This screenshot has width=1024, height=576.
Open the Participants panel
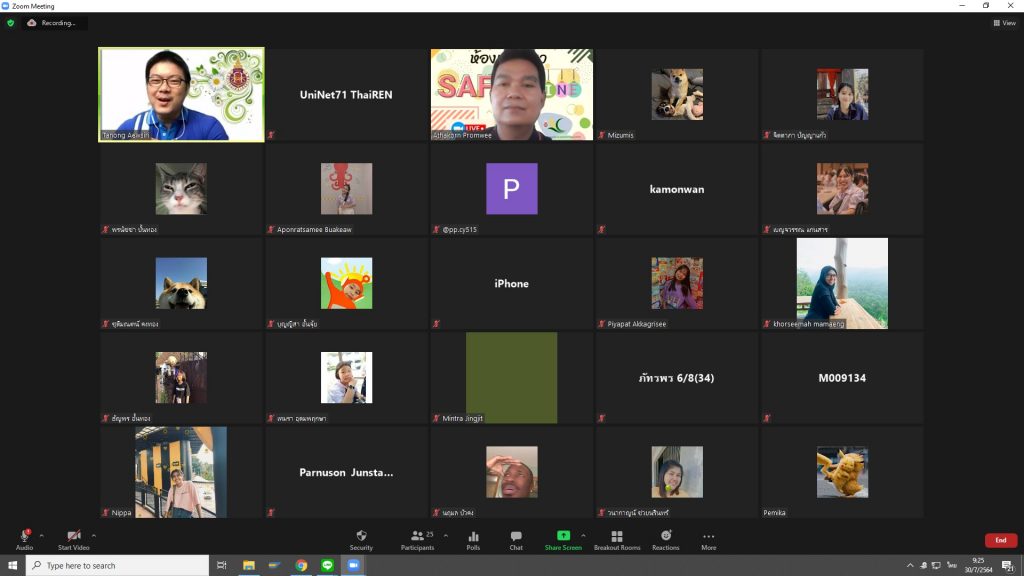418,537
